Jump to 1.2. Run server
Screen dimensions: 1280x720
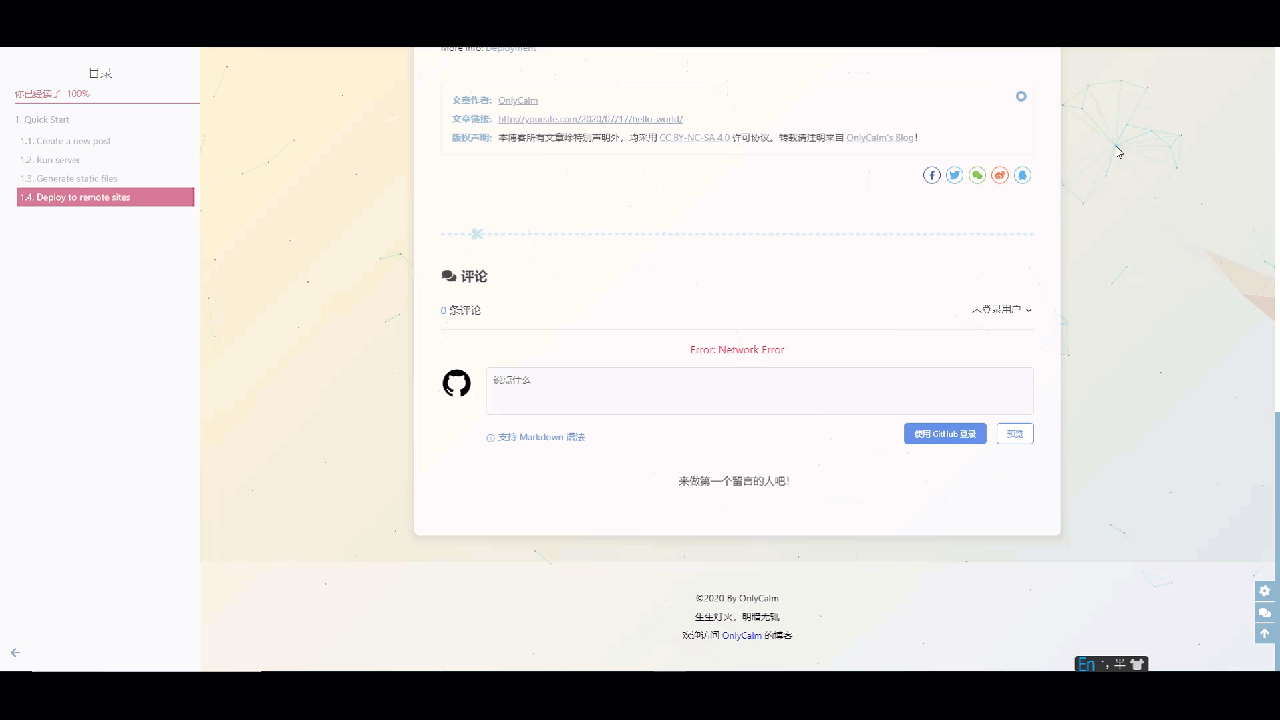tap(50, 160)
